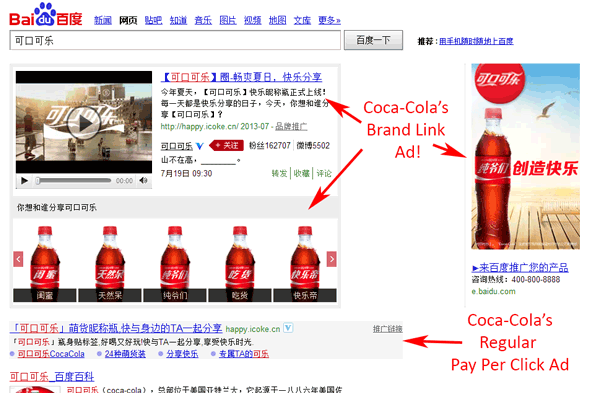Click the e.baidu.com address text
Image resolution: width=600 pixels, height=393 pixels.
493,291
